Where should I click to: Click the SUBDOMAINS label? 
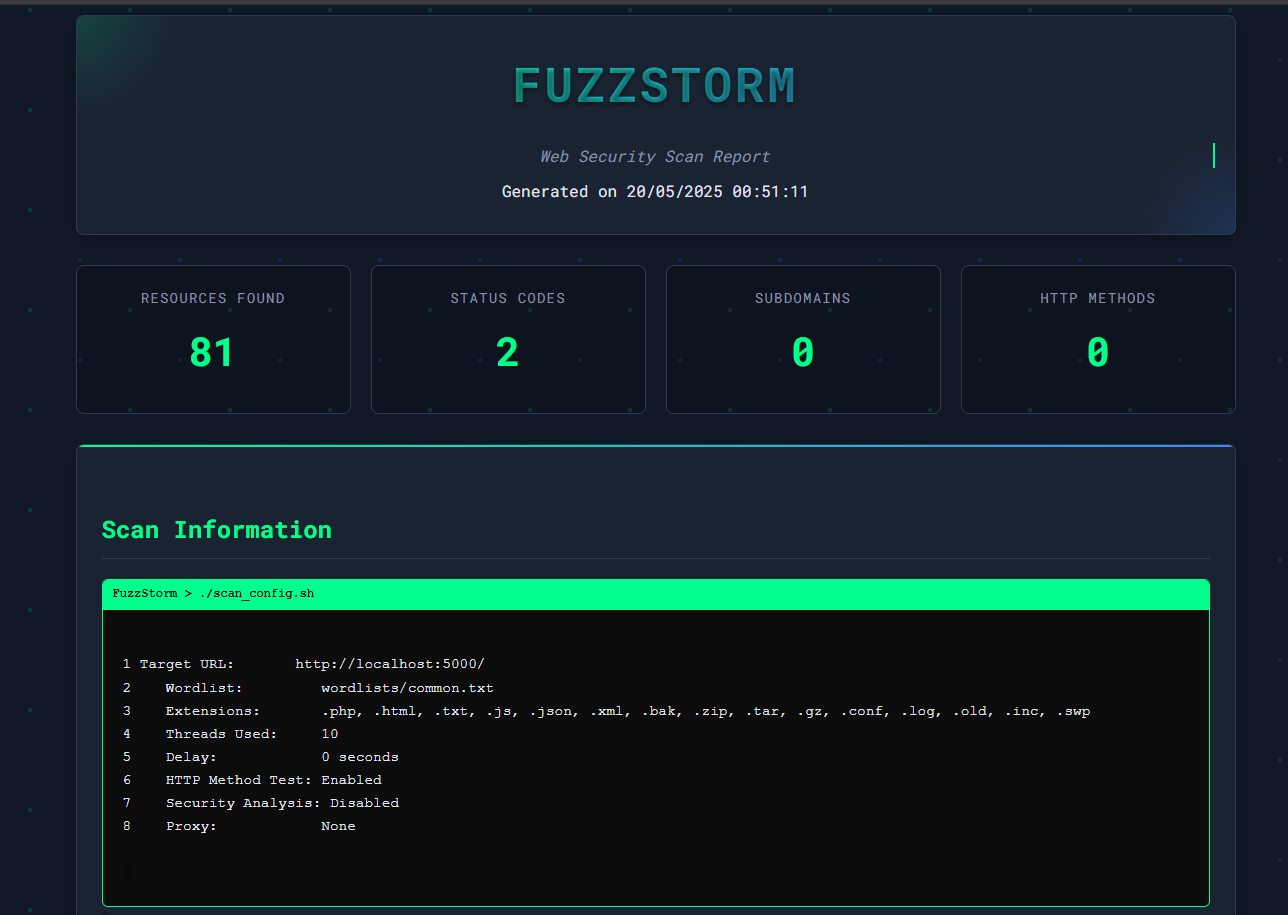pos(803,298)
